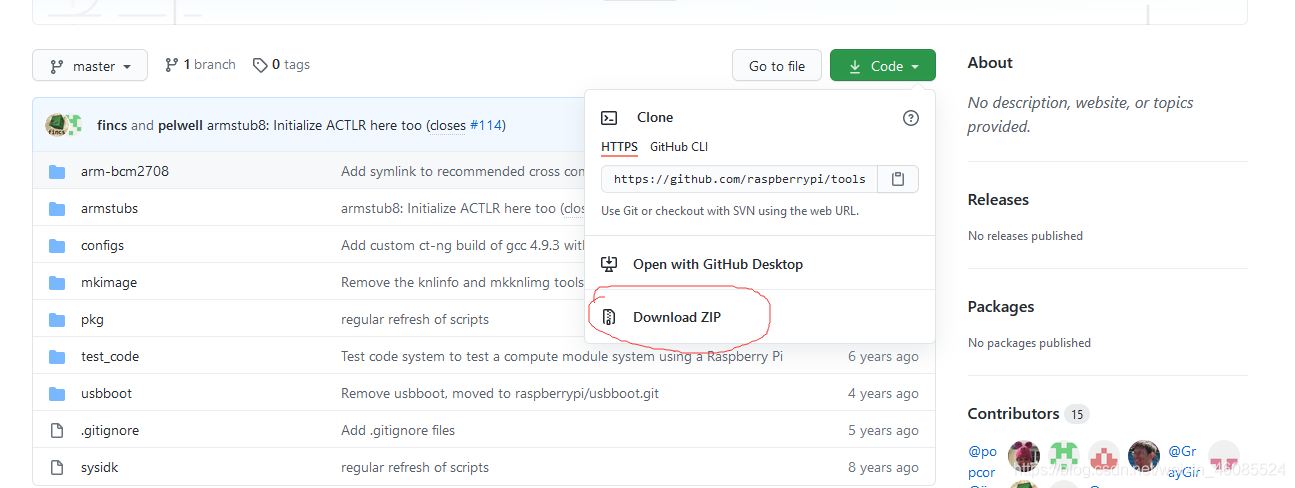
Task: Click the folder icon beside test_code
Action: (57, 356)
